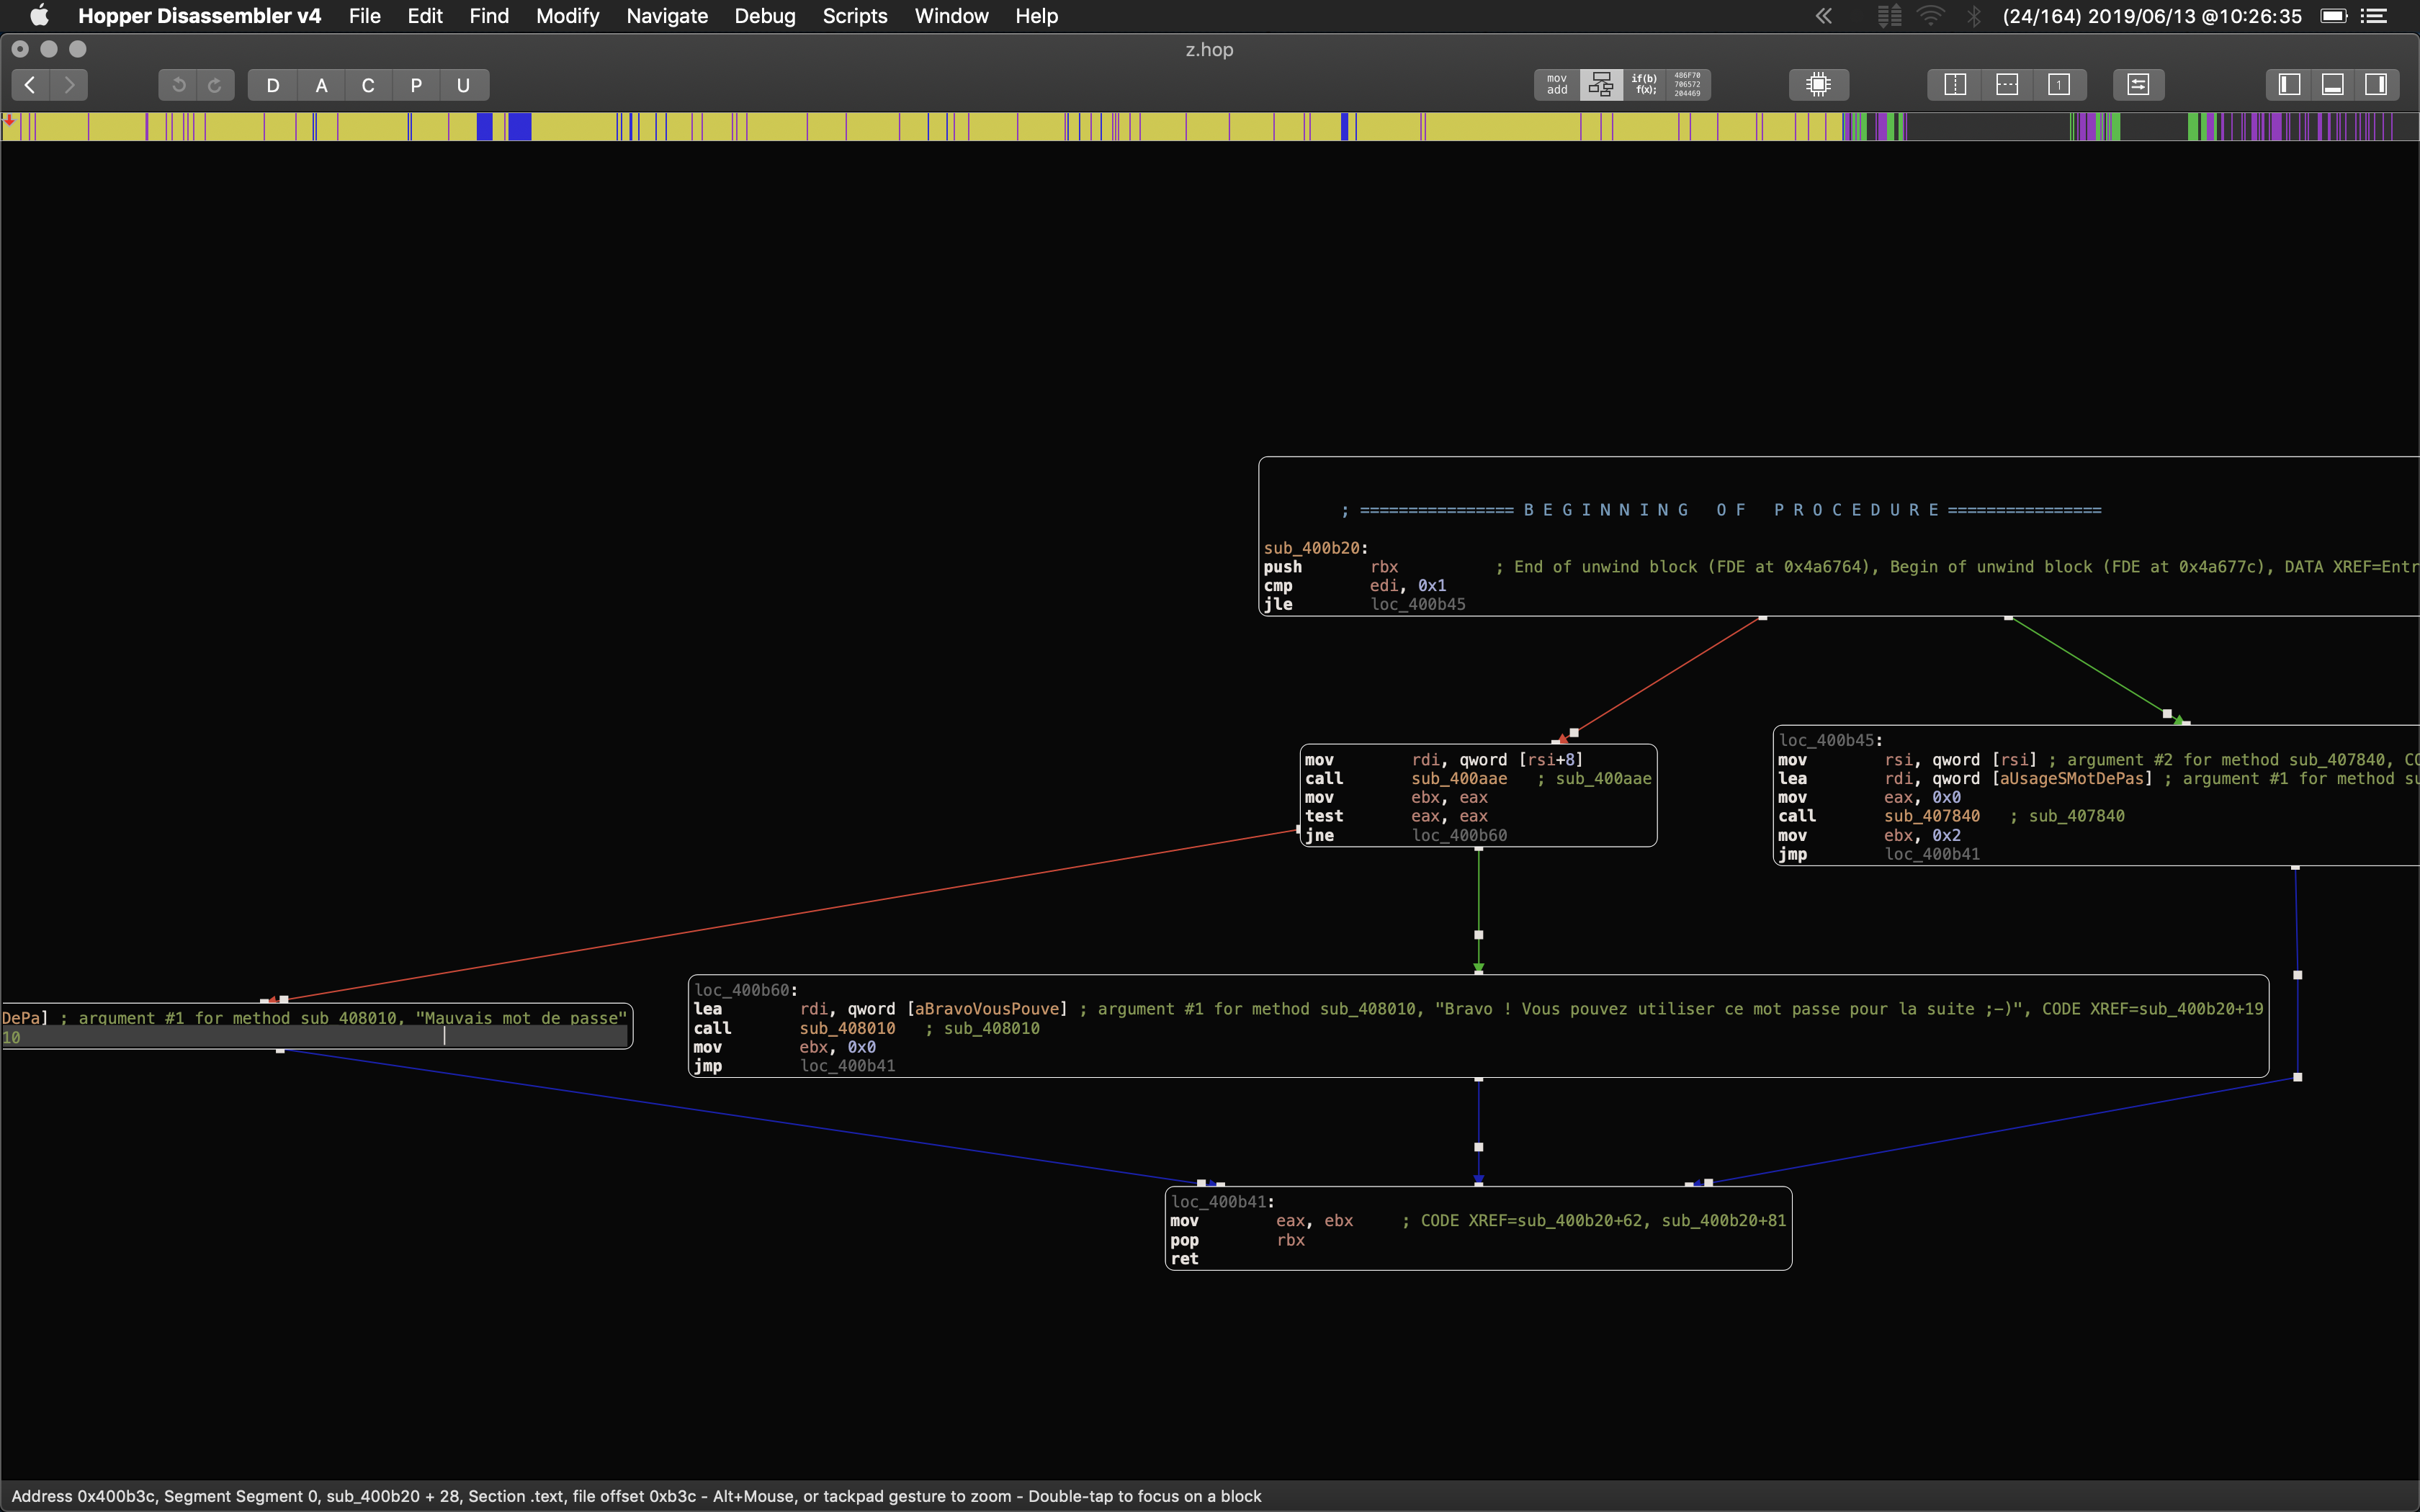Open Notification Center list icon
Image resolution: width=2420 pixels, height=1512 pixels.
2374,16
